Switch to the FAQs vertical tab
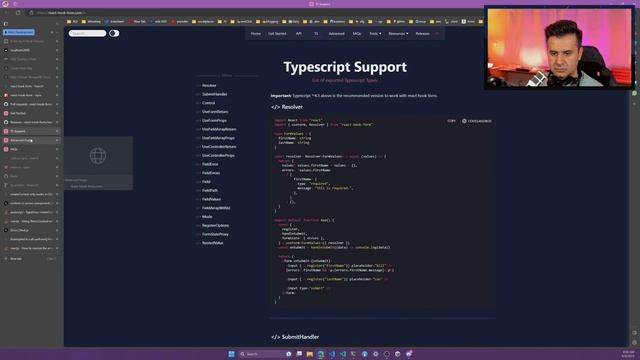640x360 pixels. tap(31, 149)
